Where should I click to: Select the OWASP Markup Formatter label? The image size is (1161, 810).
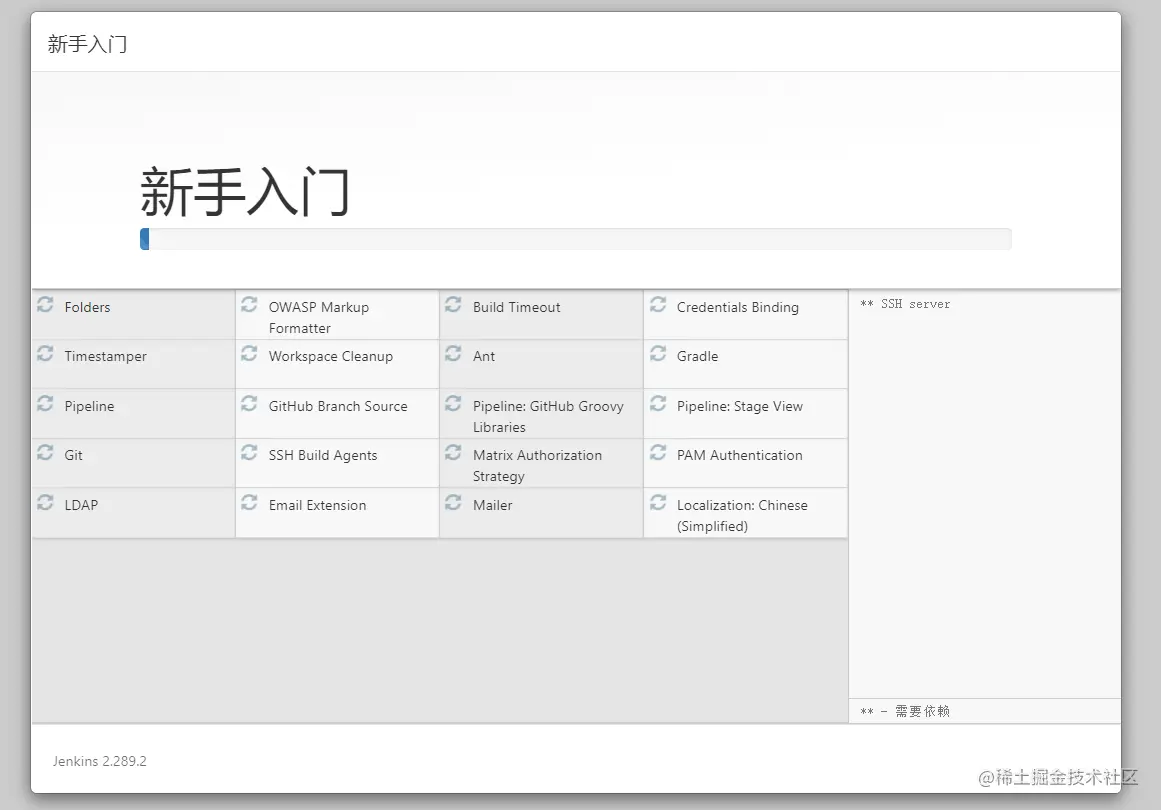pos(318,318)
